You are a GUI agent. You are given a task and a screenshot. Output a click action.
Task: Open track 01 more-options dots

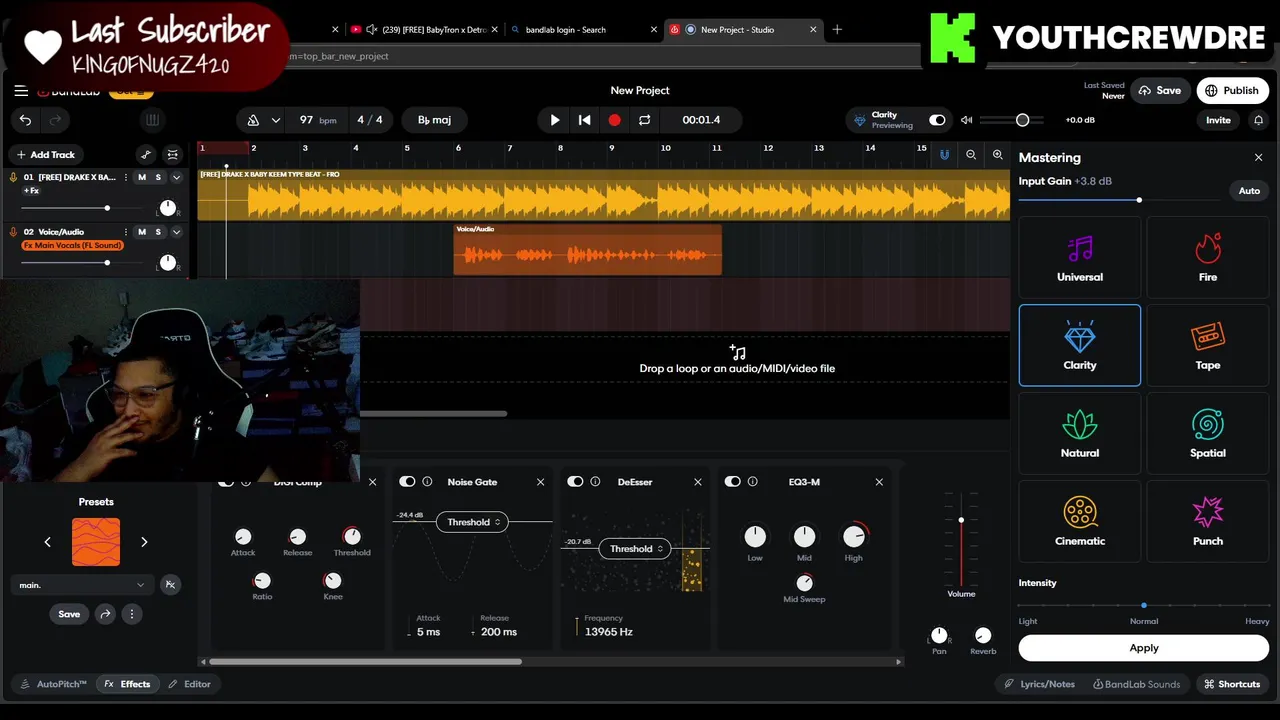point(126,178)
